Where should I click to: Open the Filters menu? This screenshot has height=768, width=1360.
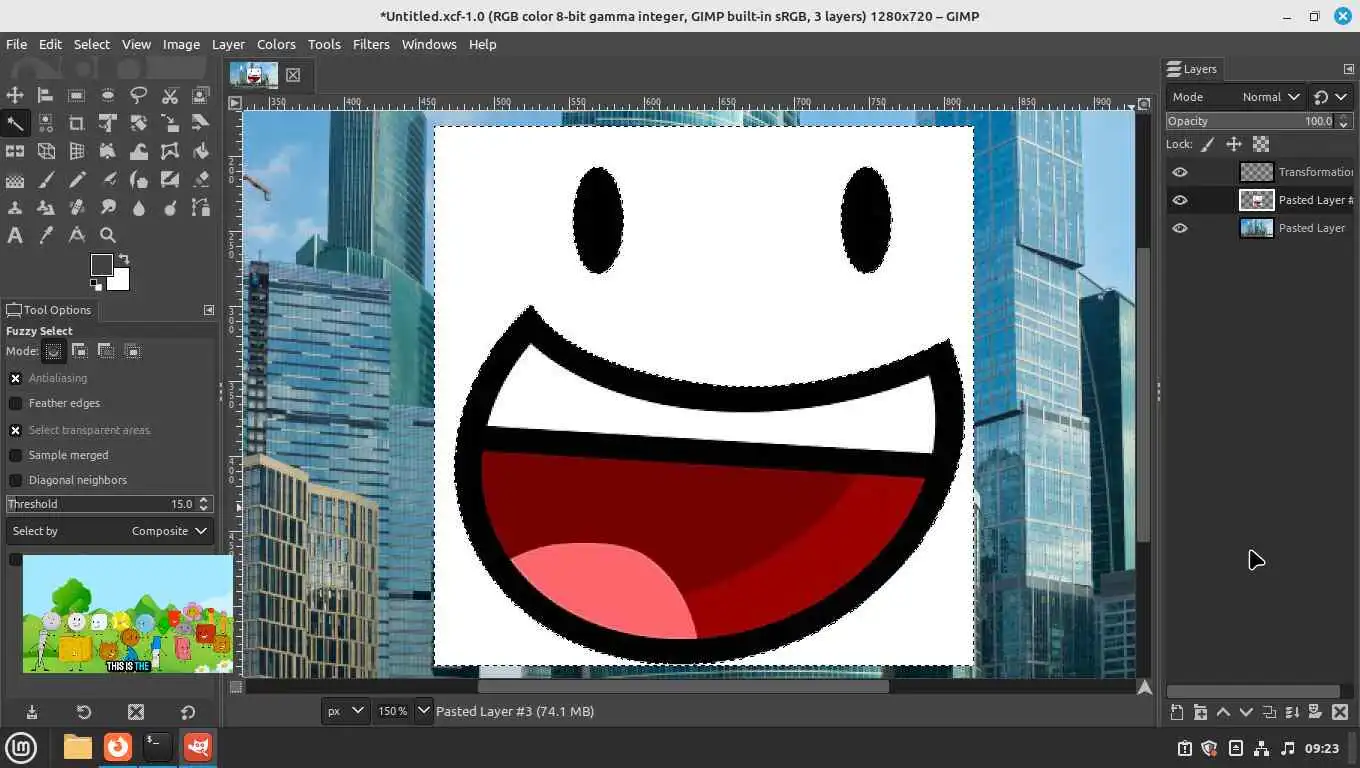click(x=371, y=44)
